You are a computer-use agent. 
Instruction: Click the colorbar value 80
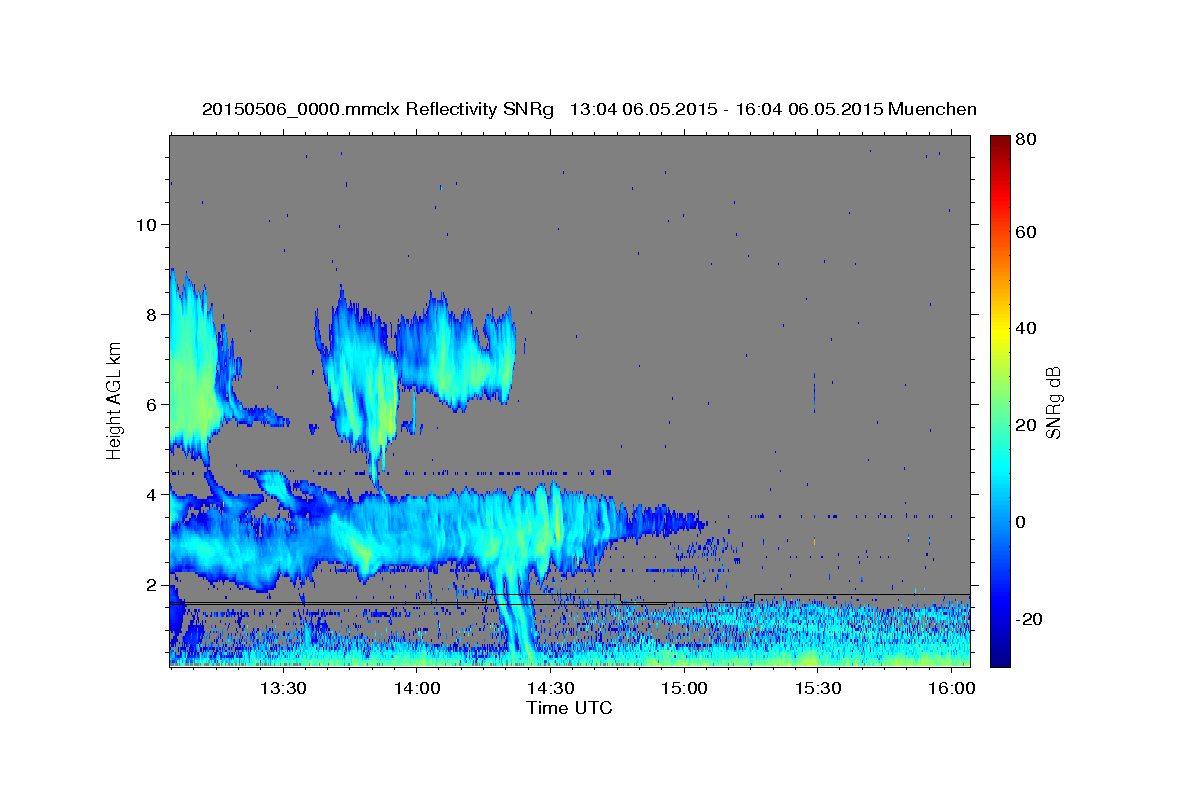click(x=1025, y=139)
